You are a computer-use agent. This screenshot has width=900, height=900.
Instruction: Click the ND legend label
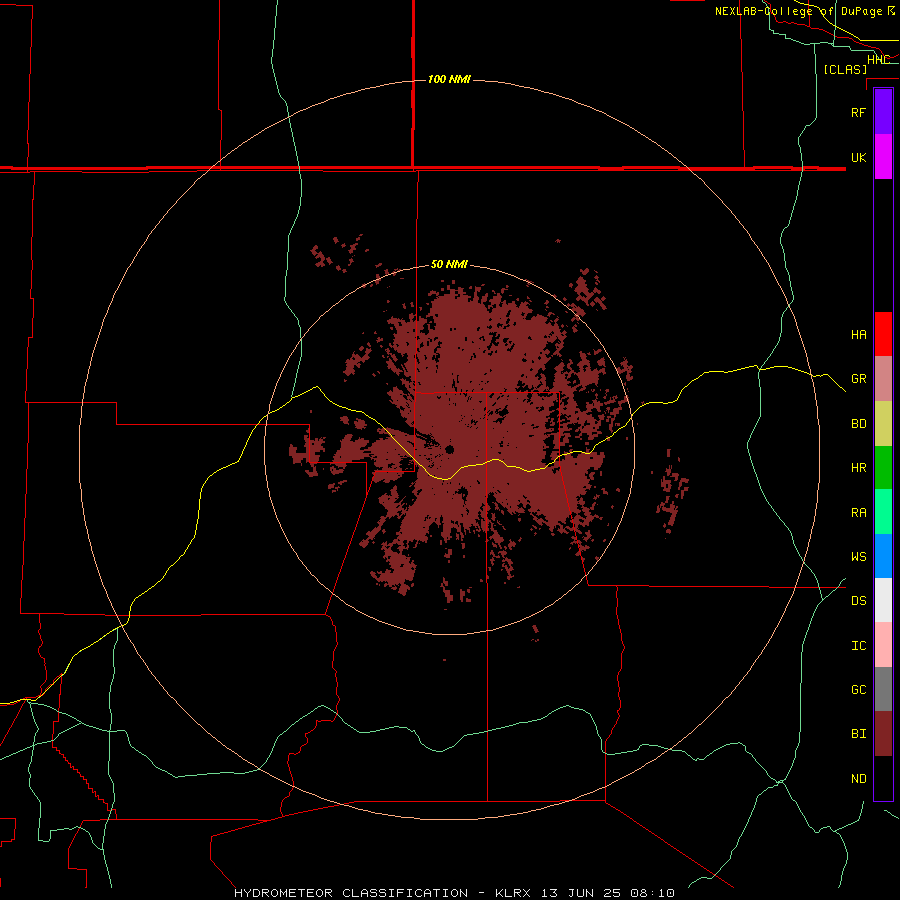click(858, 778)
